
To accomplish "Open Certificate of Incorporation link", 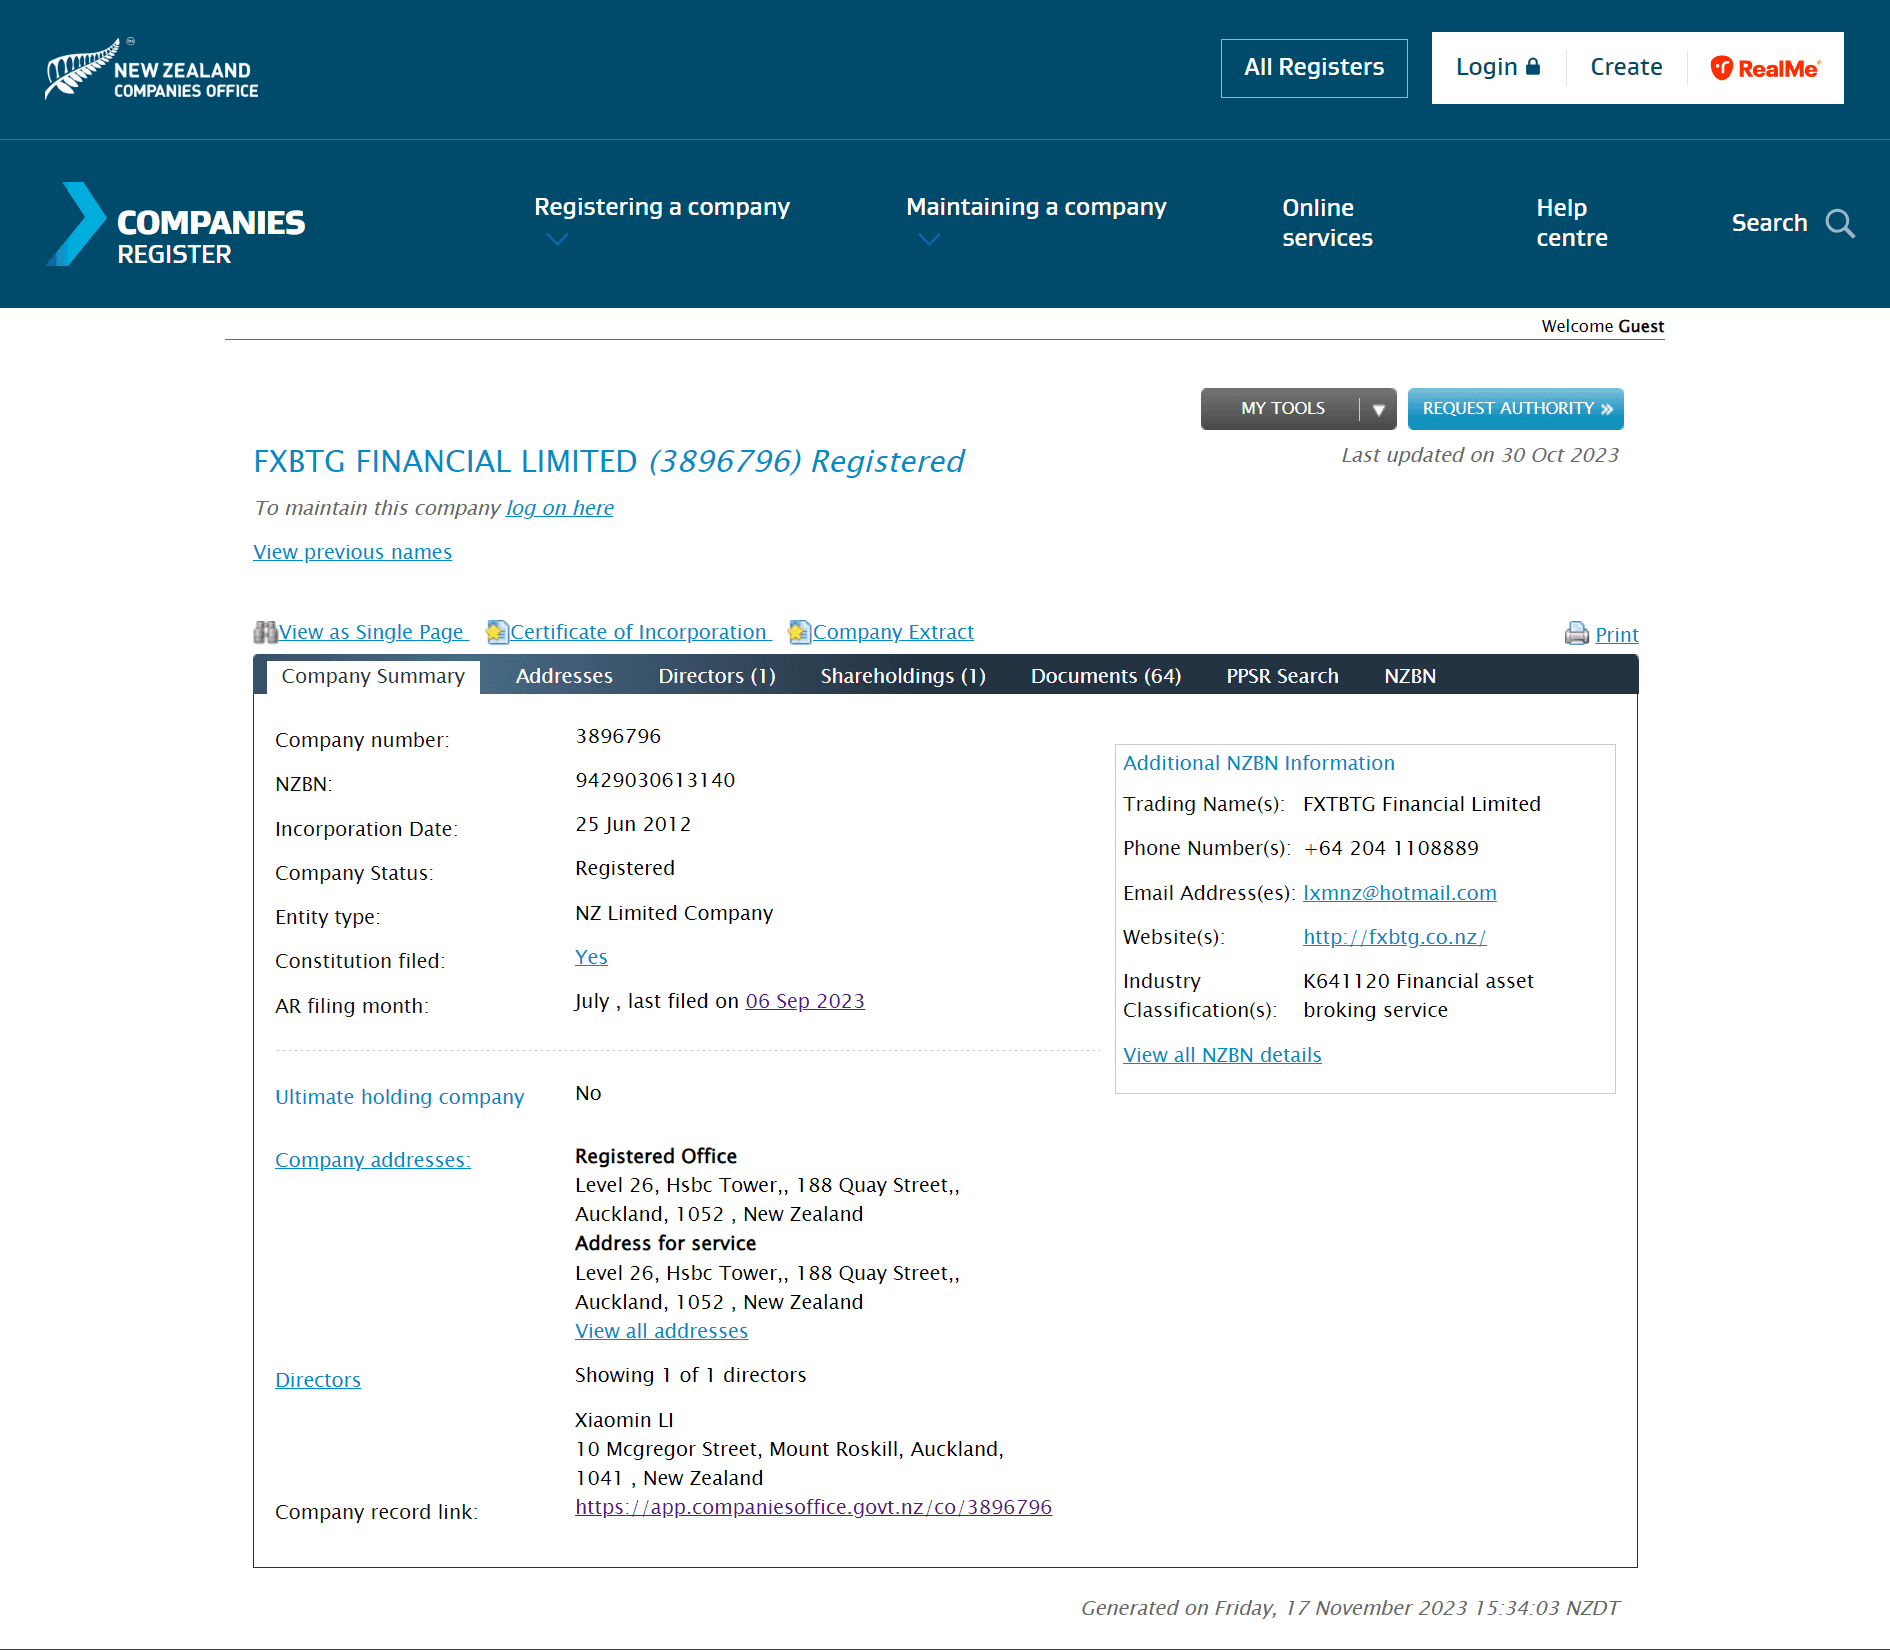I will pyautogui.click(x=640, y=632).
